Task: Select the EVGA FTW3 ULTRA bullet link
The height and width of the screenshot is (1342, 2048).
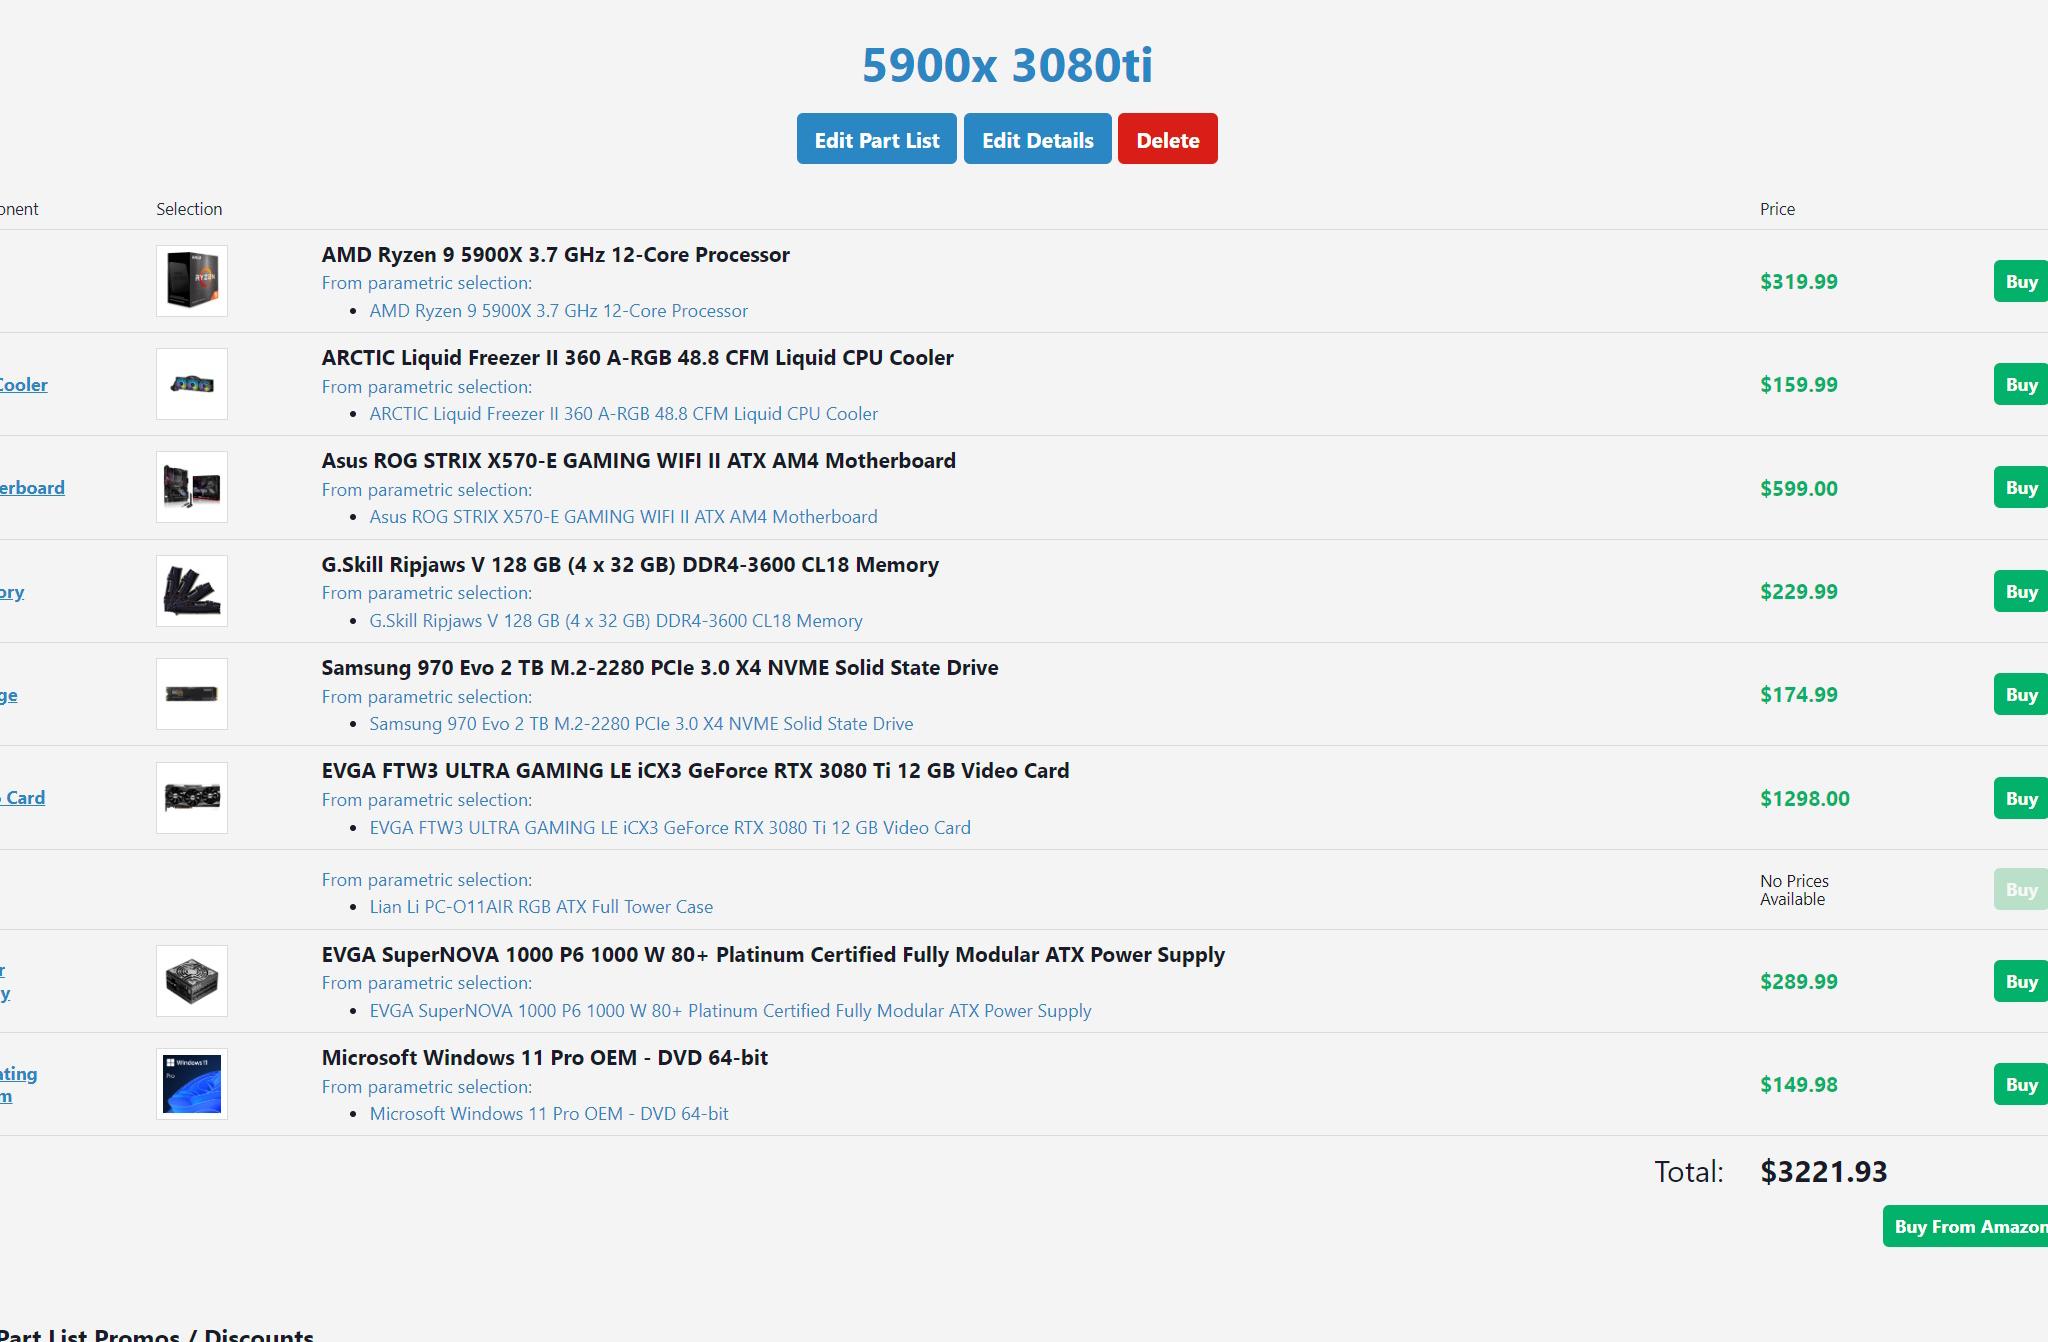Action: (x=670, y=828)
